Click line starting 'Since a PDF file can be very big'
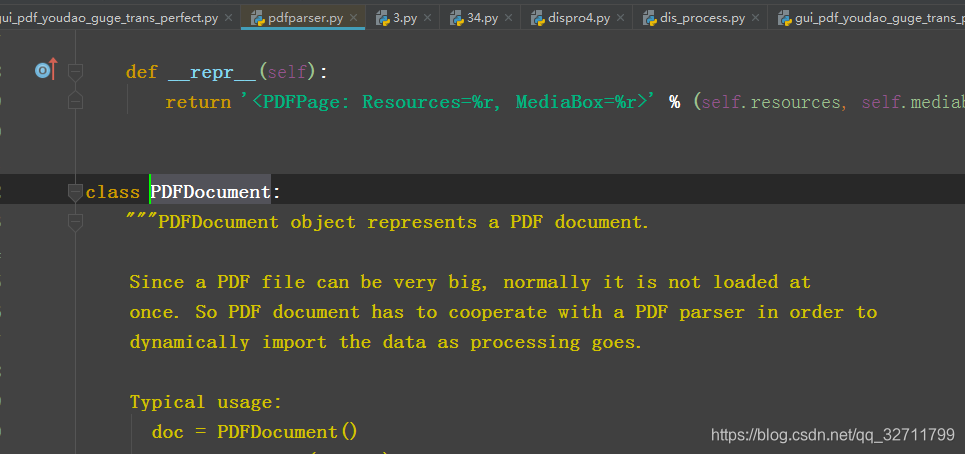Screen dimensions: 965x454 pos(470,282)
